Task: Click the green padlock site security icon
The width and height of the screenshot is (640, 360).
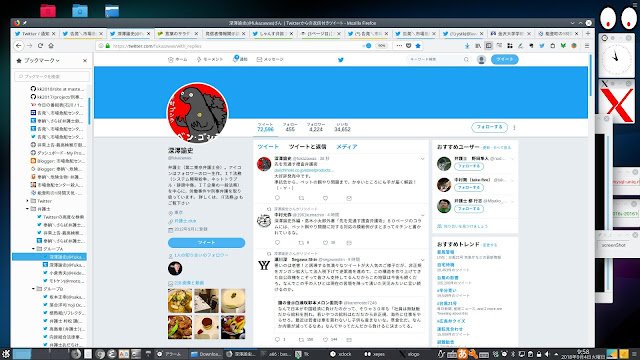Action: 107,46
